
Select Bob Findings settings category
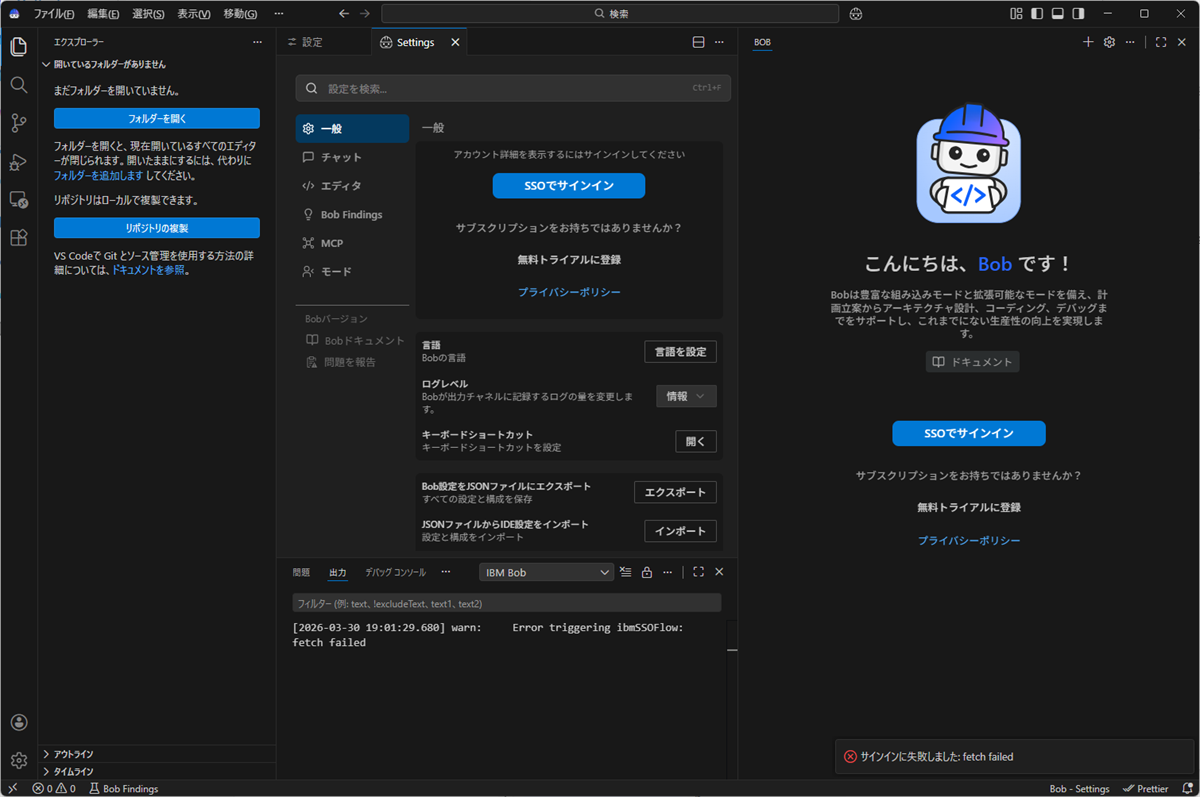pos(352,214)
